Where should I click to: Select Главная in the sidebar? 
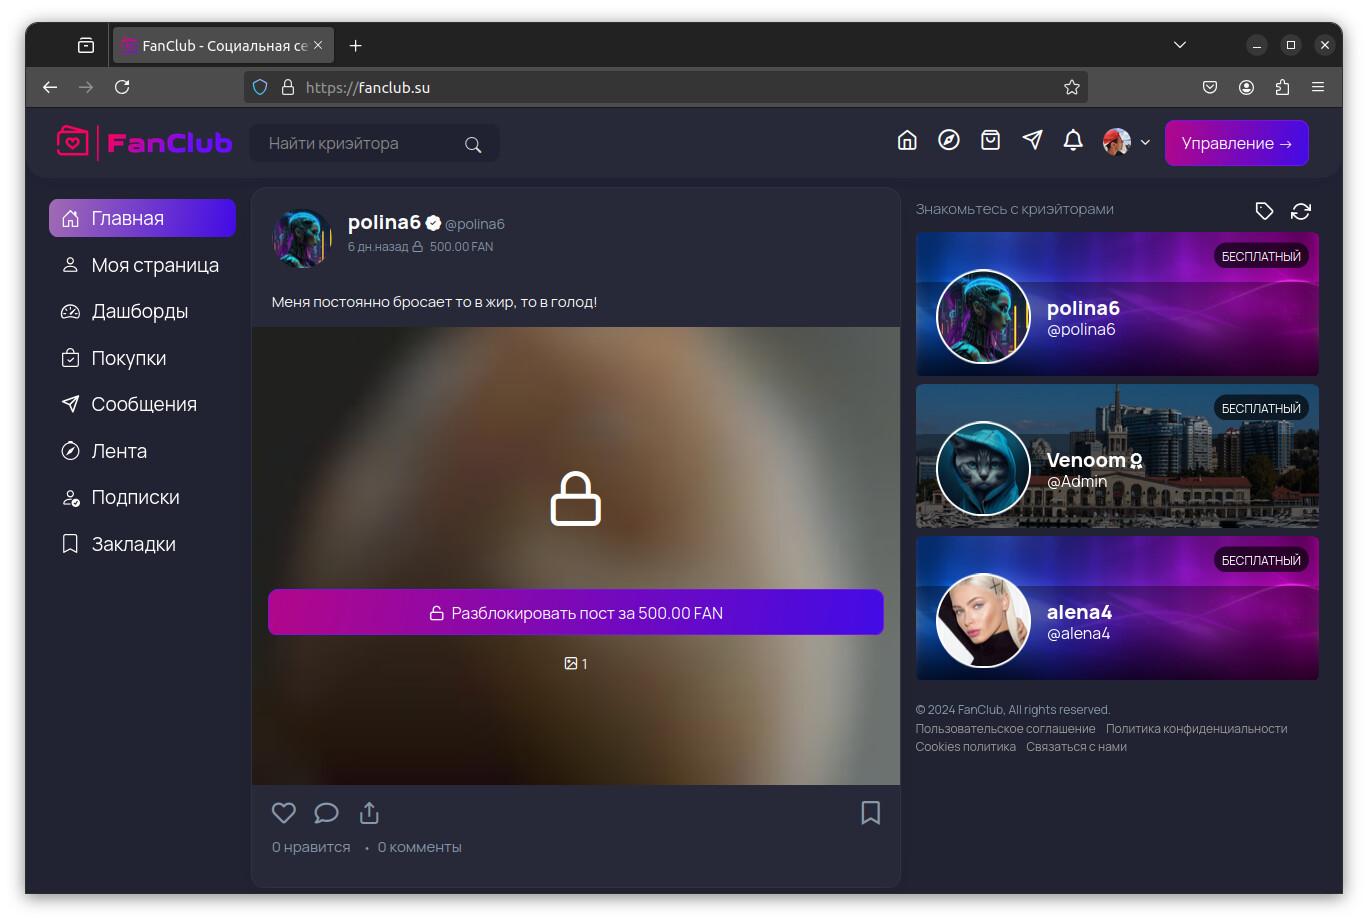coord(142,218)
